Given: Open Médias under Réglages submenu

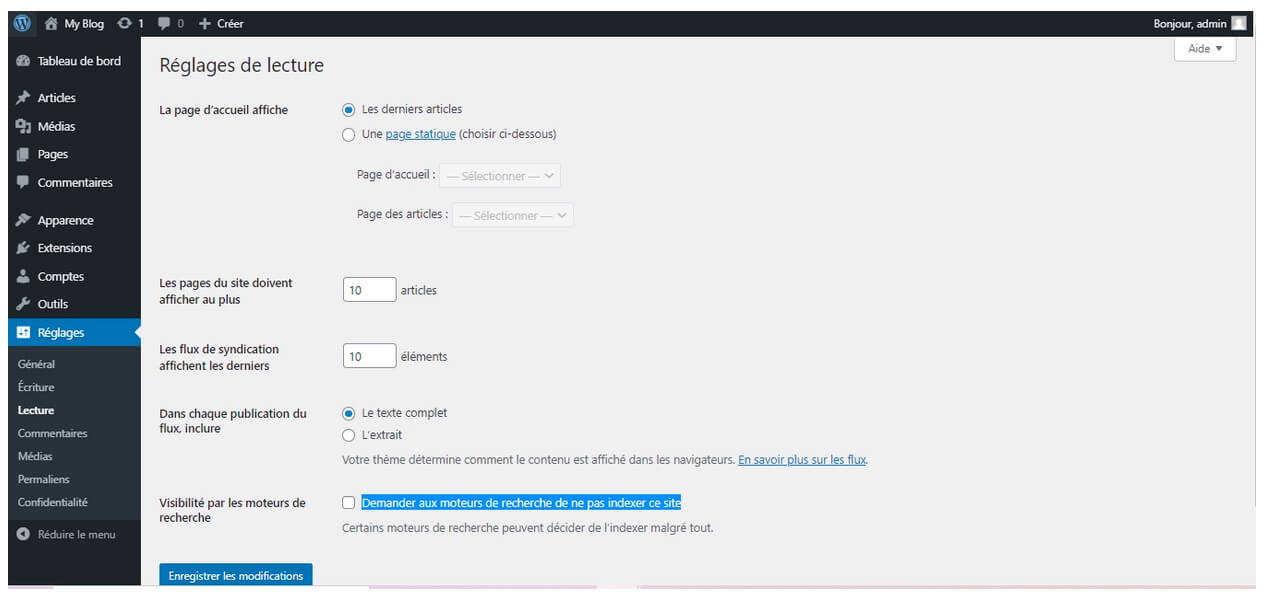Looking at the screenshot, I should pos(35,456).
